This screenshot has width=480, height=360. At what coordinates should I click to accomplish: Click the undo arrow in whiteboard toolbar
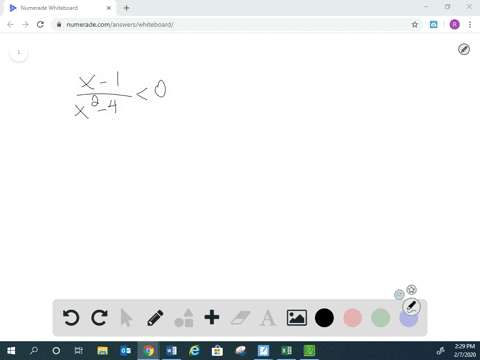[71, 318]
